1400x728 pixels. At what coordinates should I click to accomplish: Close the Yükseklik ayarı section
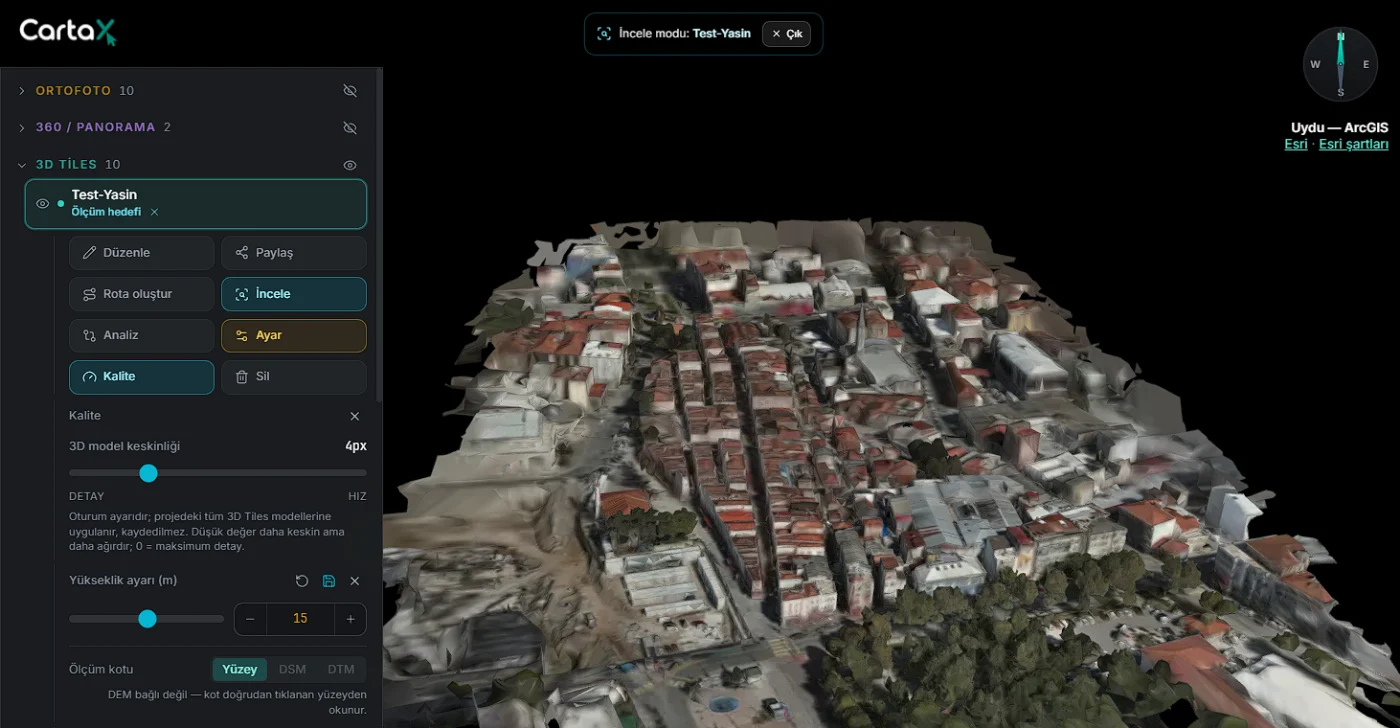tap(354, 581)
